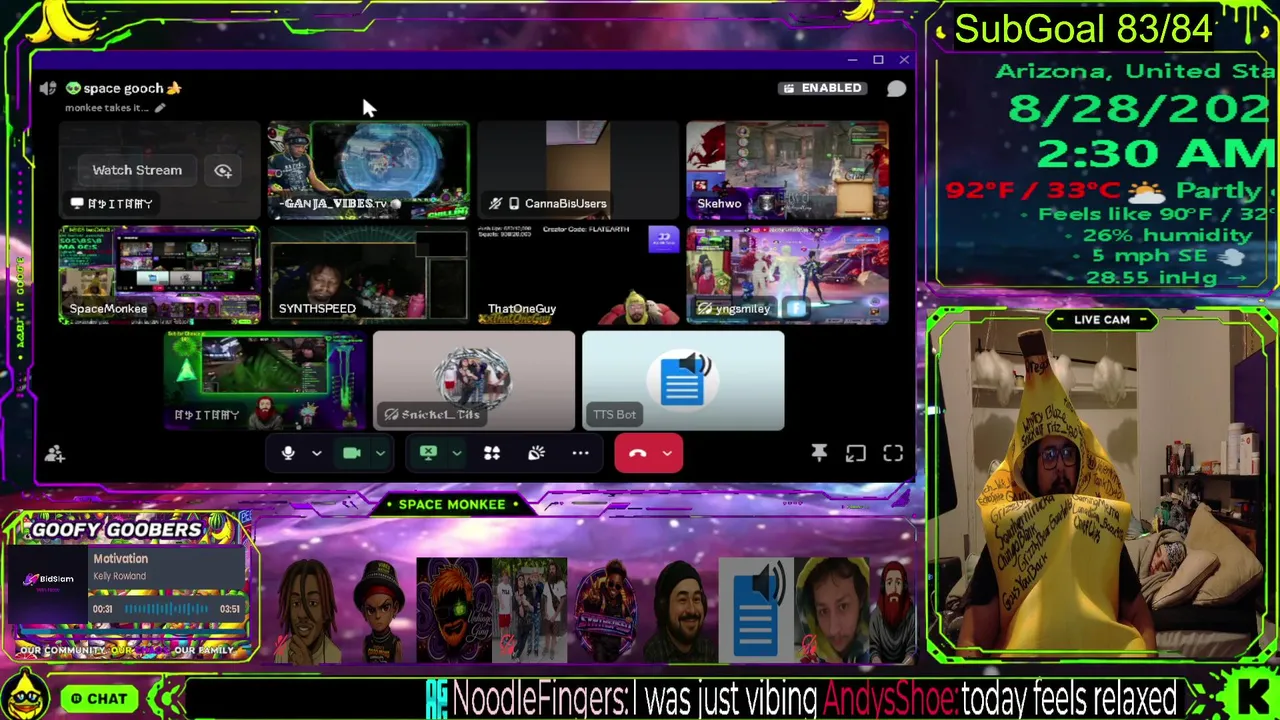
Task: Open the microphone options arrow
Action: (316, 453)
